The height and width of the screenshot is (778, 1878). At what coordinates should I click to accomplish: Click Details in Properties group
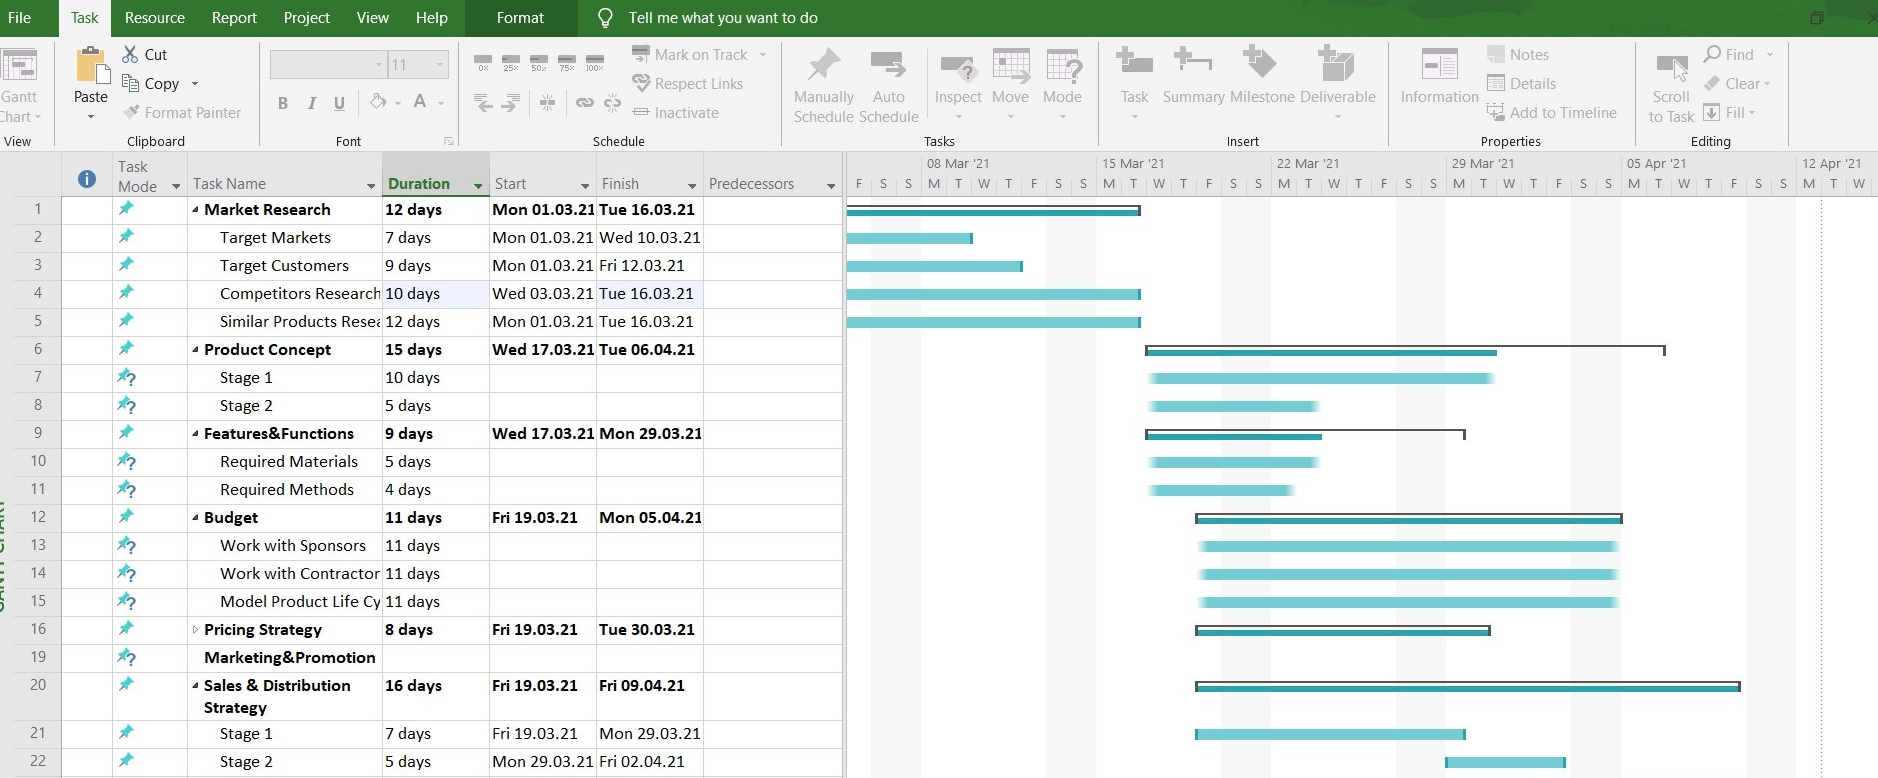(1521, 84)
